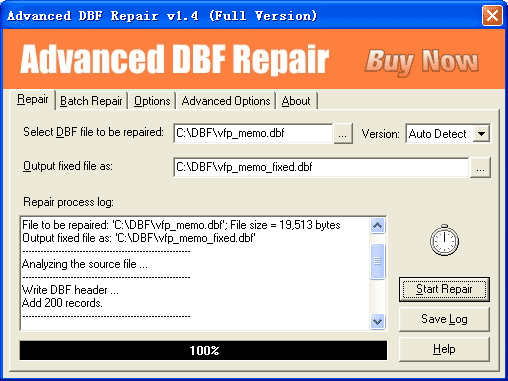The height and width of the screenshot is (381, 508).
Task: Open Help with the Help button
Action: pyautogui.click(x=444, y=349)
